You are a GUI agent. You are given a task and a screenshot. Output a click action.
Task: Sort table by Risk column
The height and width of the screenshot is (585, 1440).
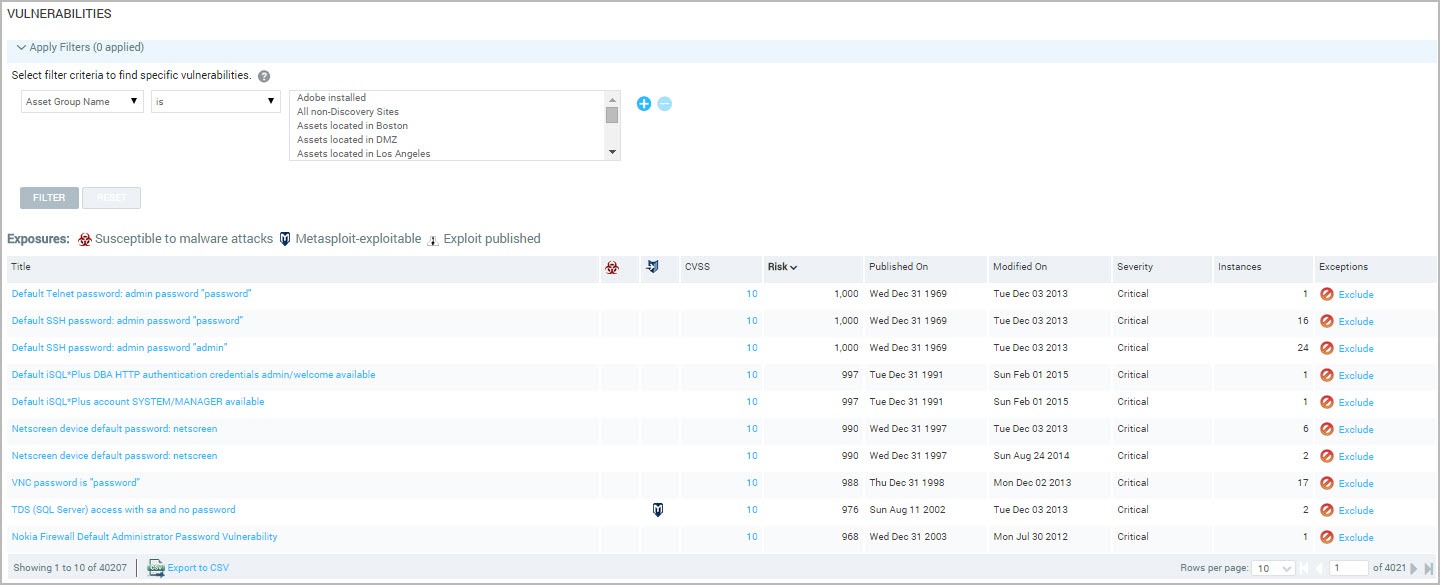pyautogui.click(x=782, y=267)
